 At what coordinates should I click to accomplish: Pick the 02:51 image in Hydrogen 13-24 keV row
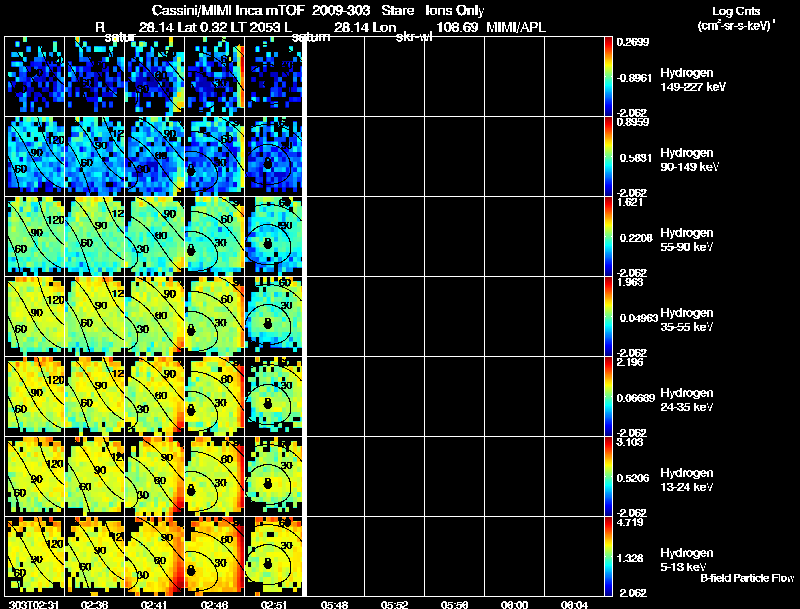tap(274, 477)
